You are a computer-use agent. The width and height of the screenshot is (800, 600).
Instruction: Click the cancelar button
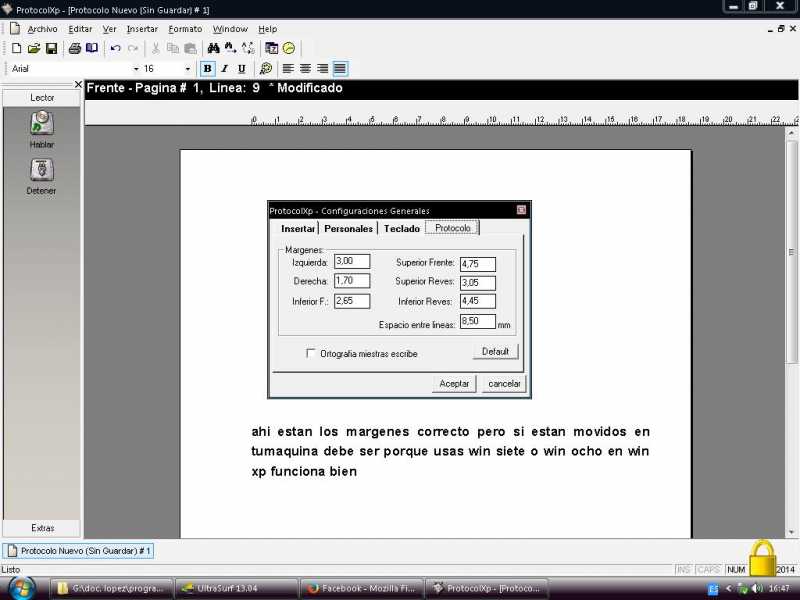(504, 384)
